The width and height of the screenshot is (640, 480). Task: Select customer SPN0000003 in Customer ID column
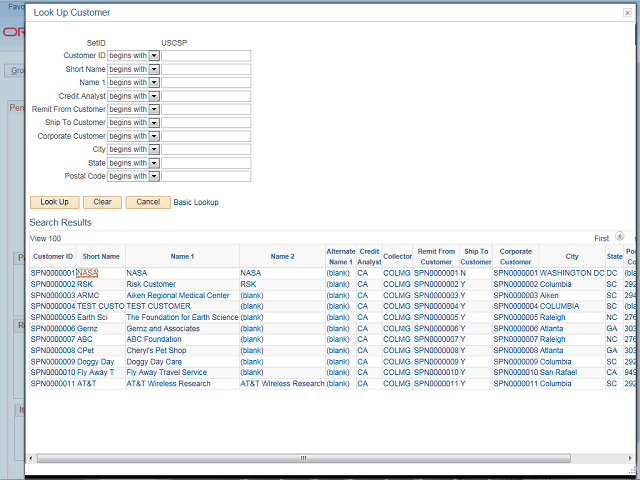click(x=53, y=296)
